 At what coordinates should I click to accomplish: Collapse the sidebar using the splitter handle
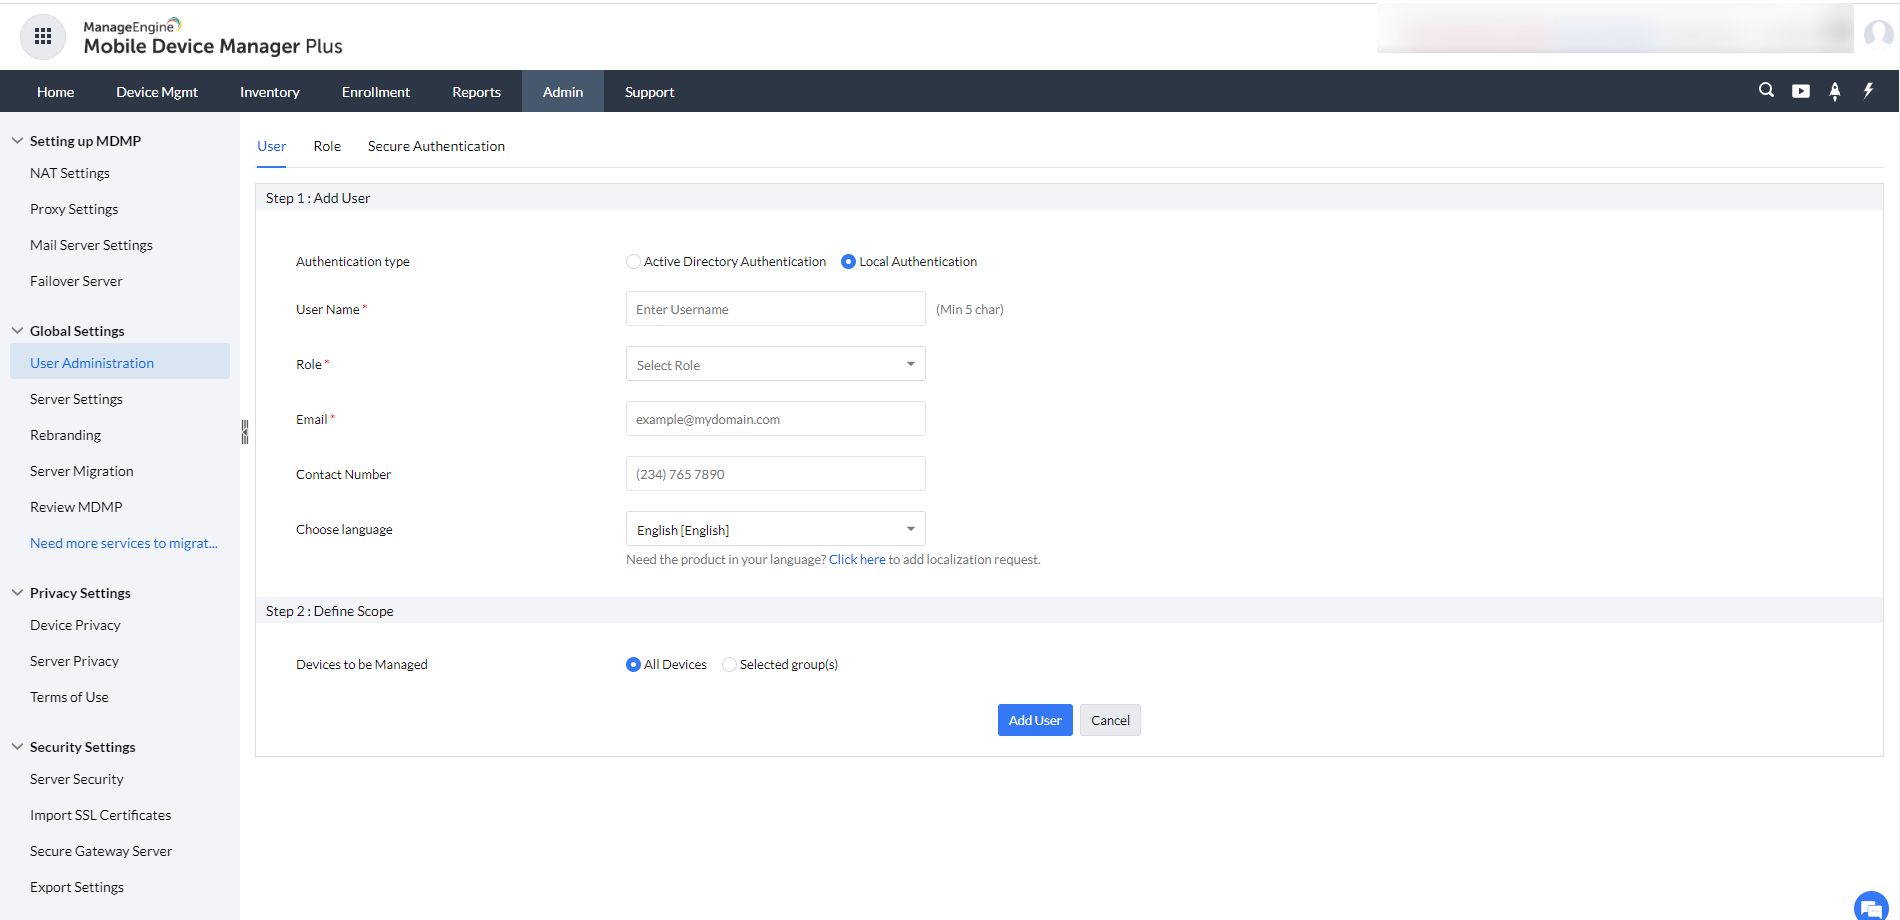click(245, 432)
